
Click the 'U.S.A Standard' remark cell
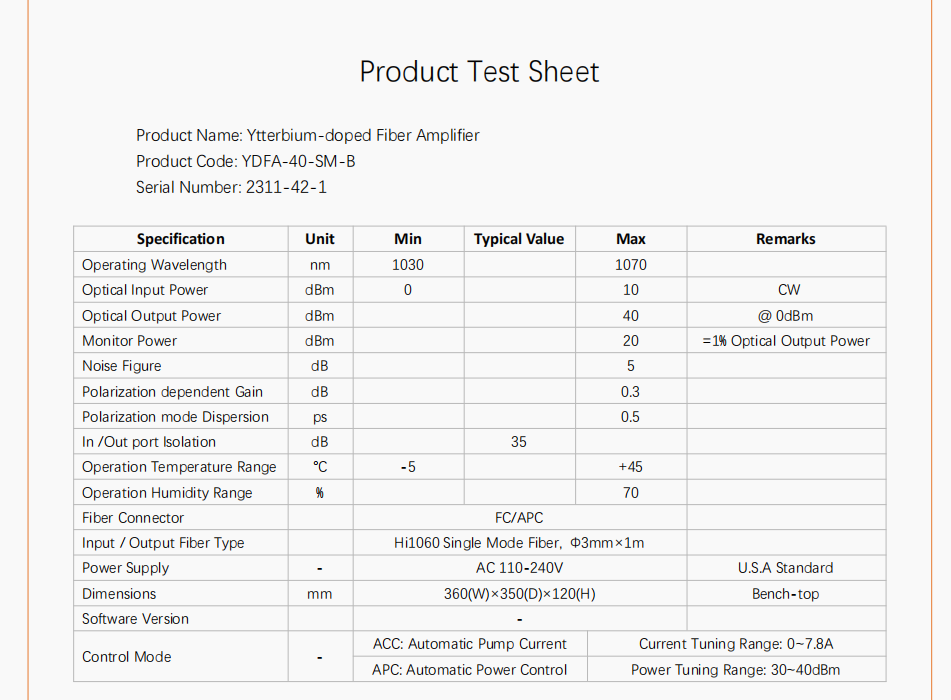pyautogui.click(x=785, y=568)
